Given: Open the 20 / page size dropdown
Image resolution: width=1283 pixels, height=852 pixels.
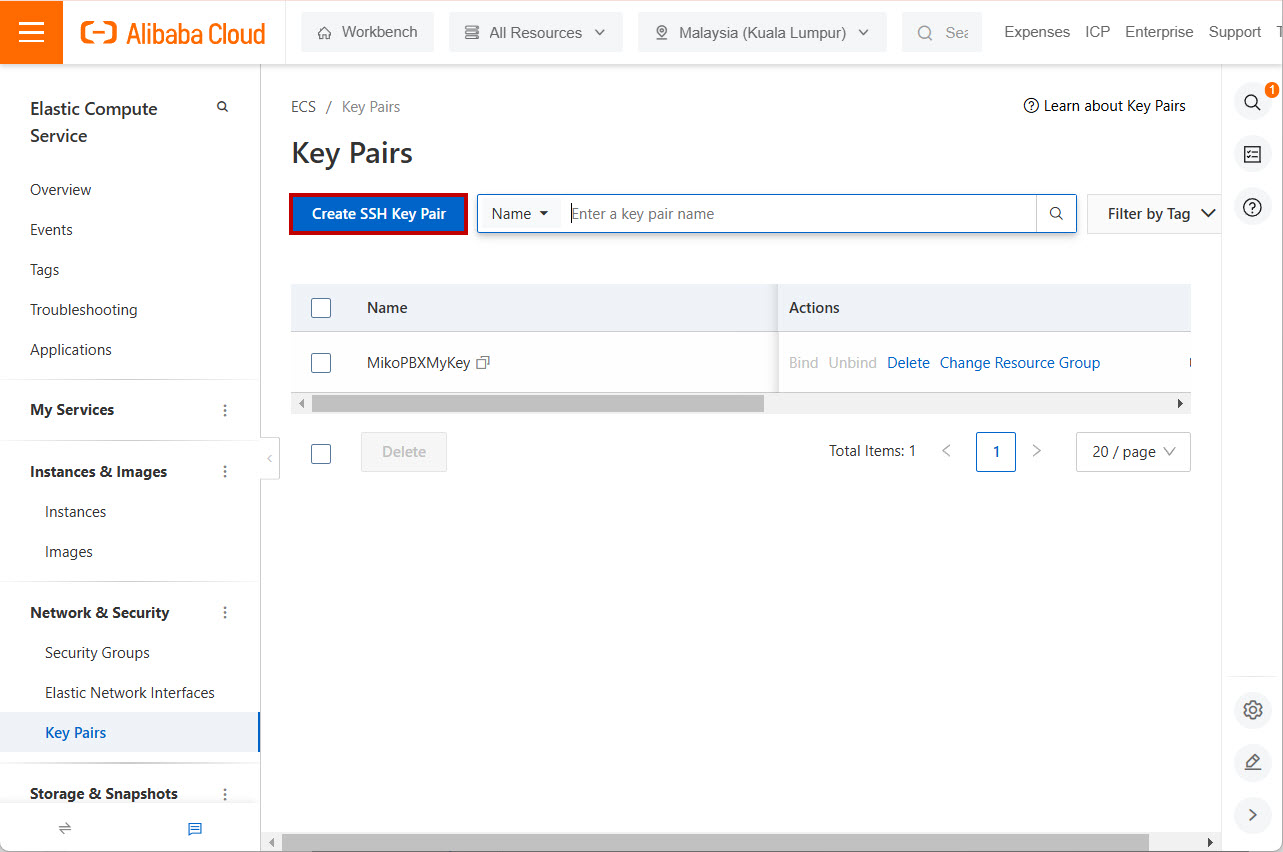Looking at the screenshot, I should (1132, 452).
